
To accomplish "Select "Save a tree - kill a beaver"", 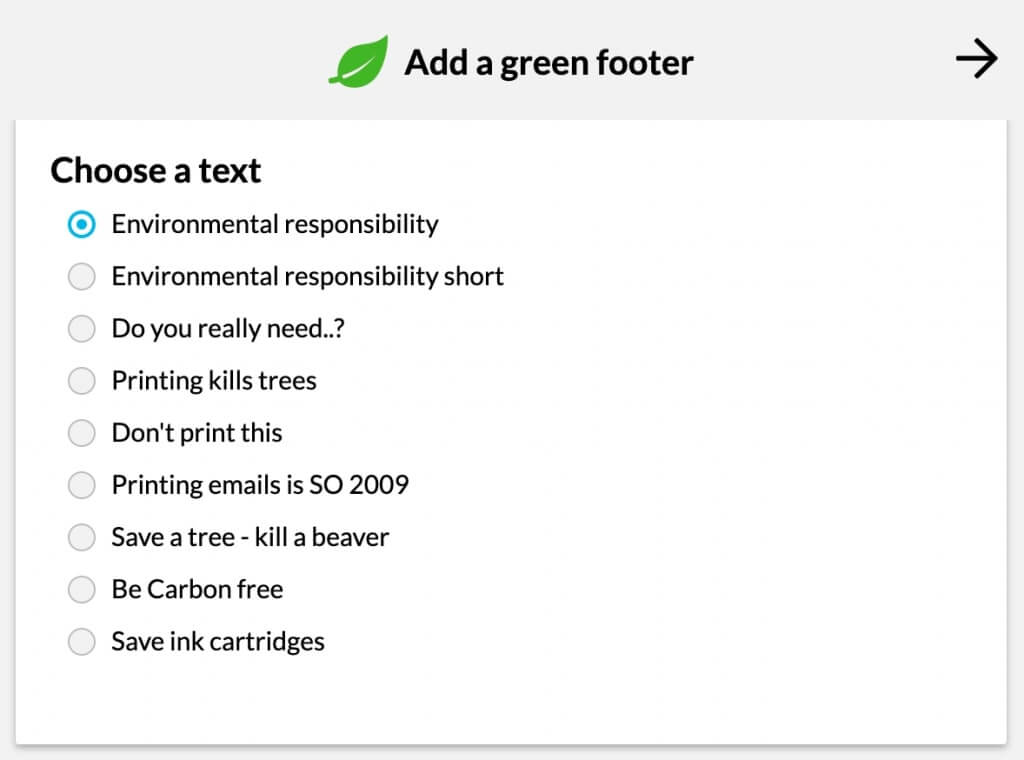I will [81, 537].
